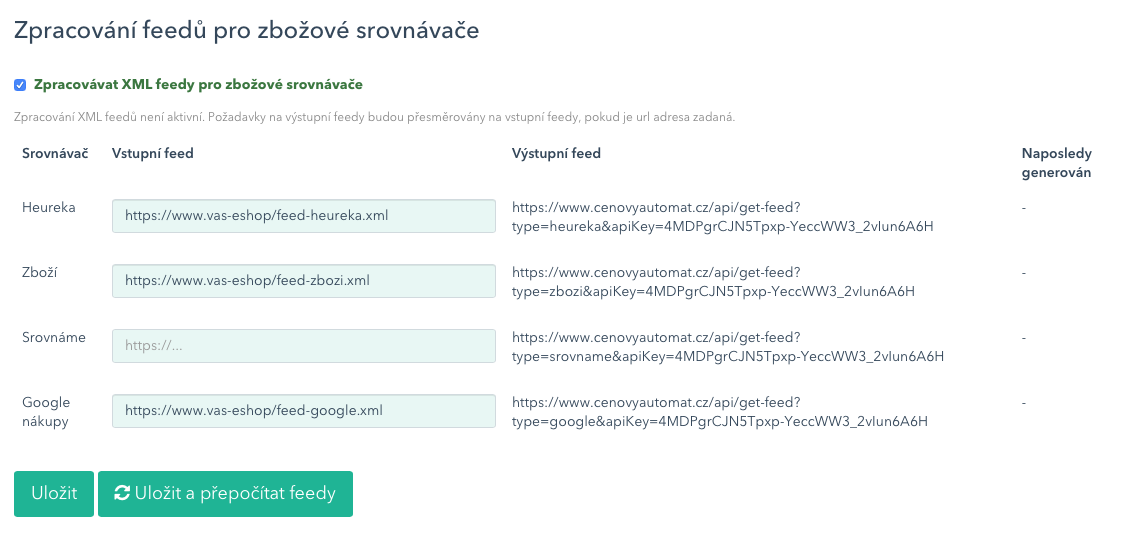Click the Výstupní feed column header
The image size is (1139, 544).
pos(556,153)
